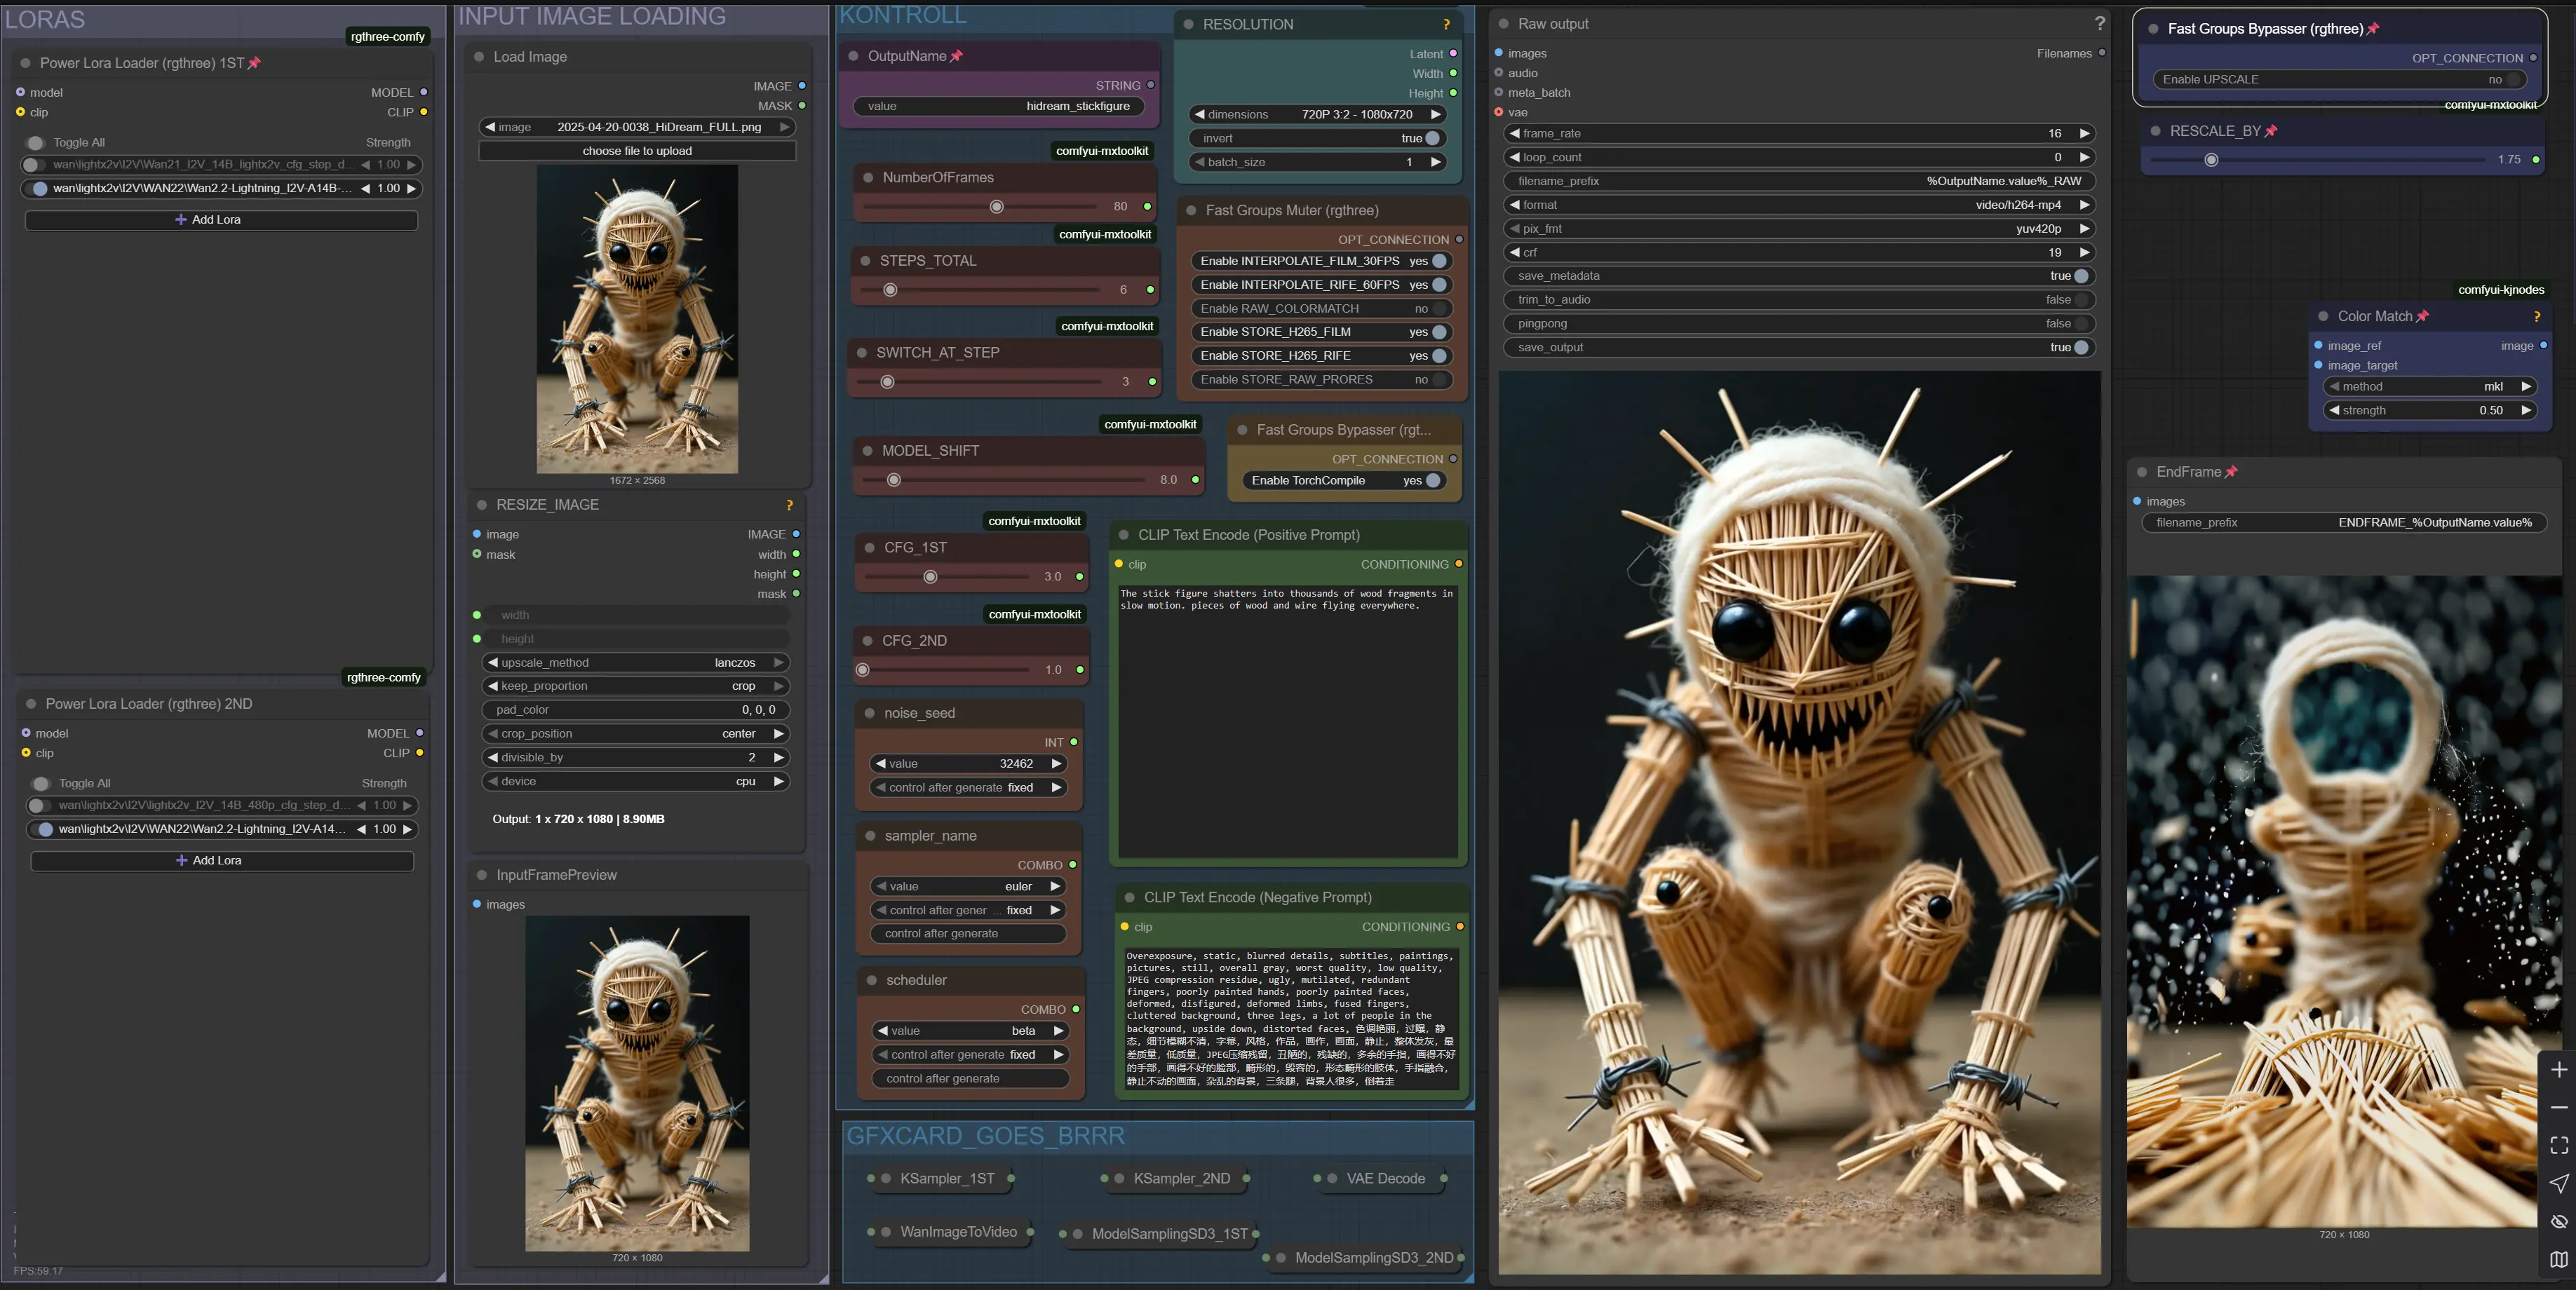Click the NumberOfFrames slider handle
Screen dimensions: 2576x1290
pos(996,207)
